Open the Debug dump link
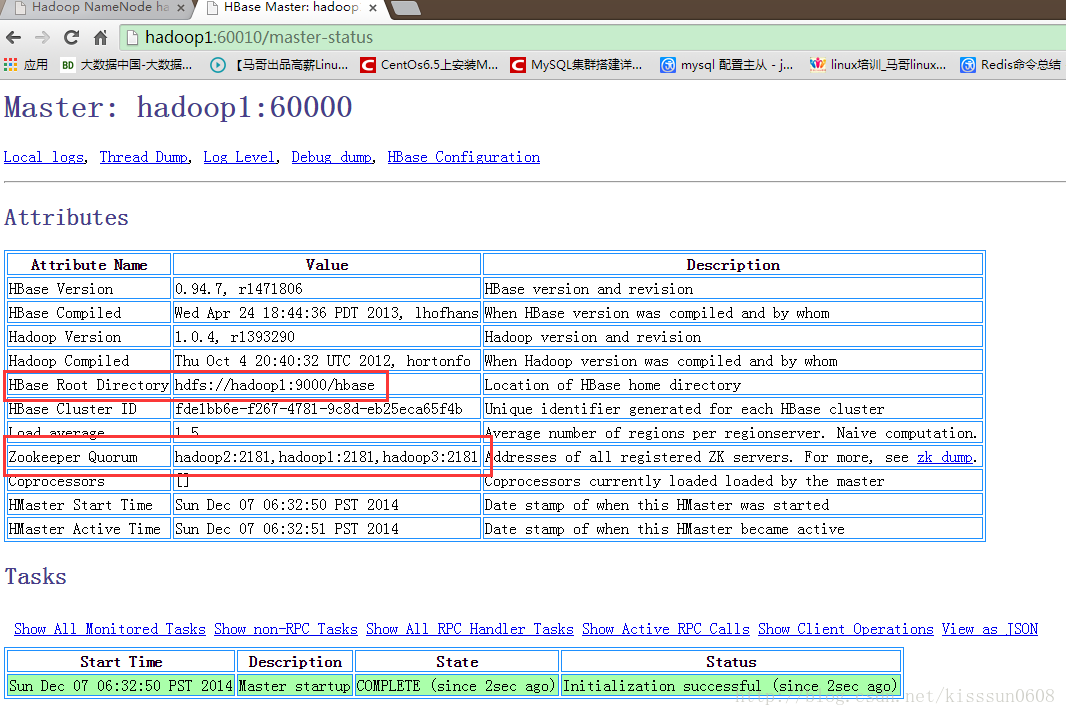The height and width of the screenshot is (716, 1066). pos(332,157)
